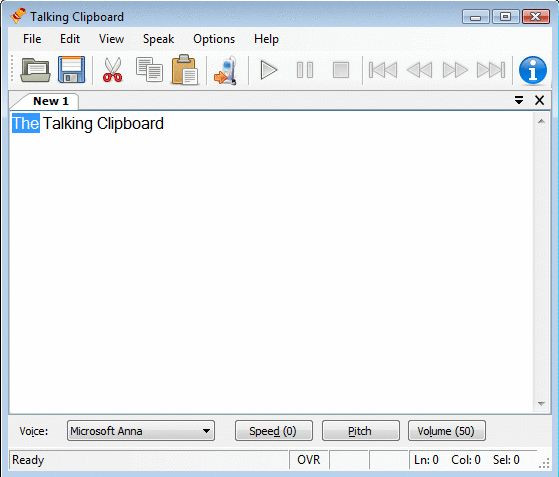Click the scrollbar up arrow

(x=541, y=122)
